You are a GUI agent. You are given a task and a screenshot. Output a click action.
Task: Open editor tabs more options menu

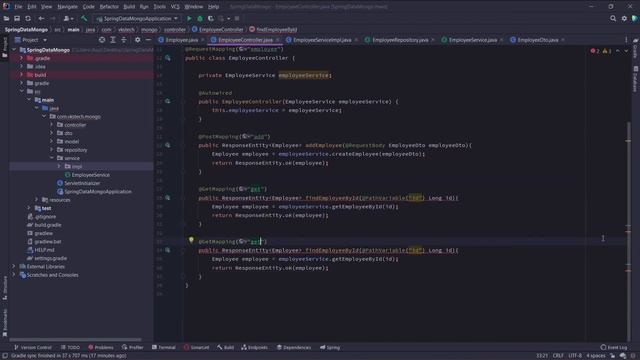point(626,40)
